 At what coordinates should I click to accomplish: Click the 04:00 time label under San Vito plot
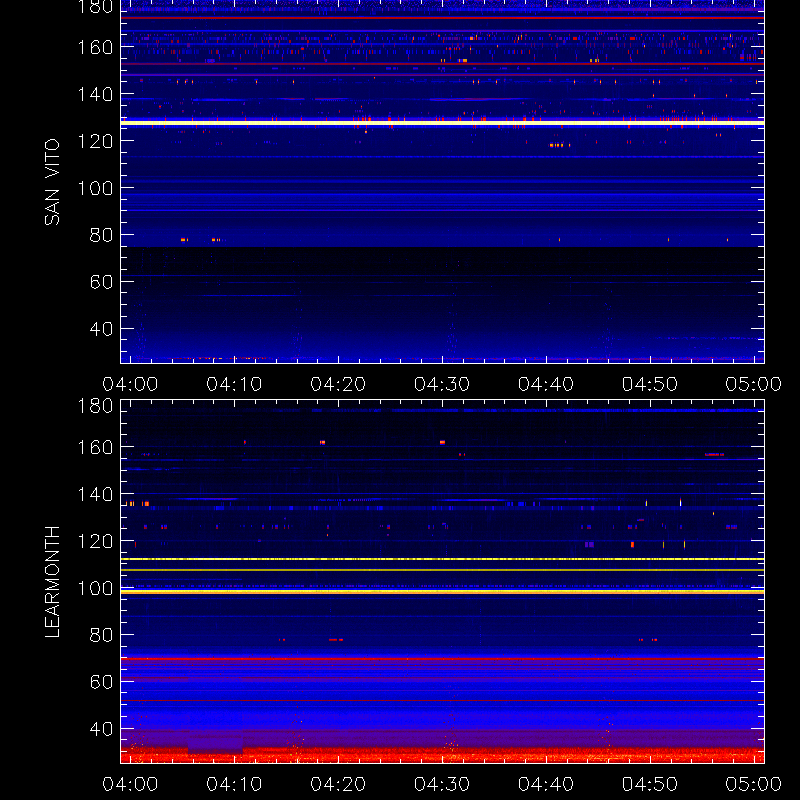[130, 384]
